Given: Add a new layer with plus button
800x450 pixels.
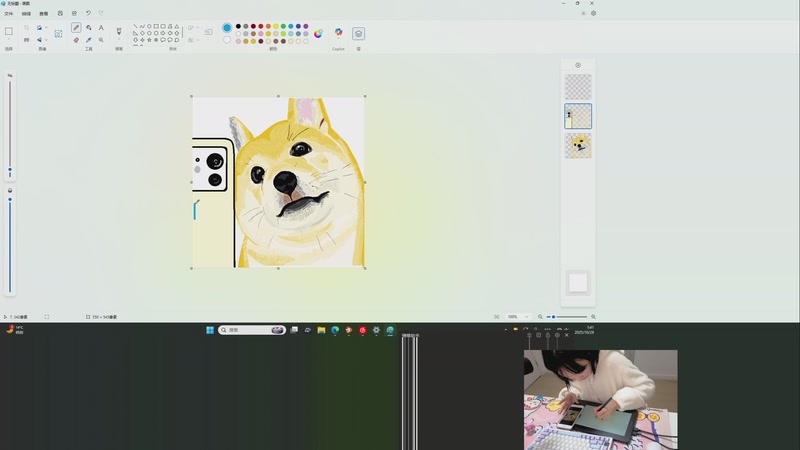Looking at the screenshot, I should coord(578,65).
